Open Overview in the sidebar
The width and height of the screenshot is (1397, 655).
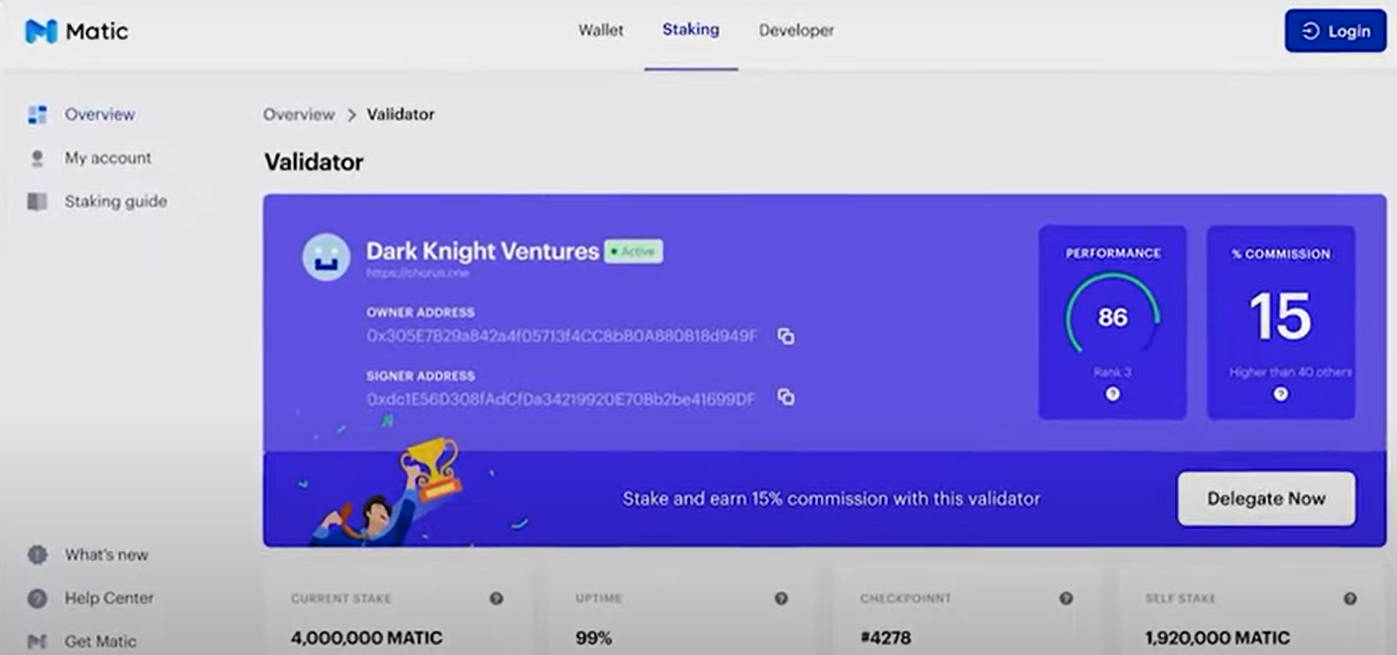100,114
